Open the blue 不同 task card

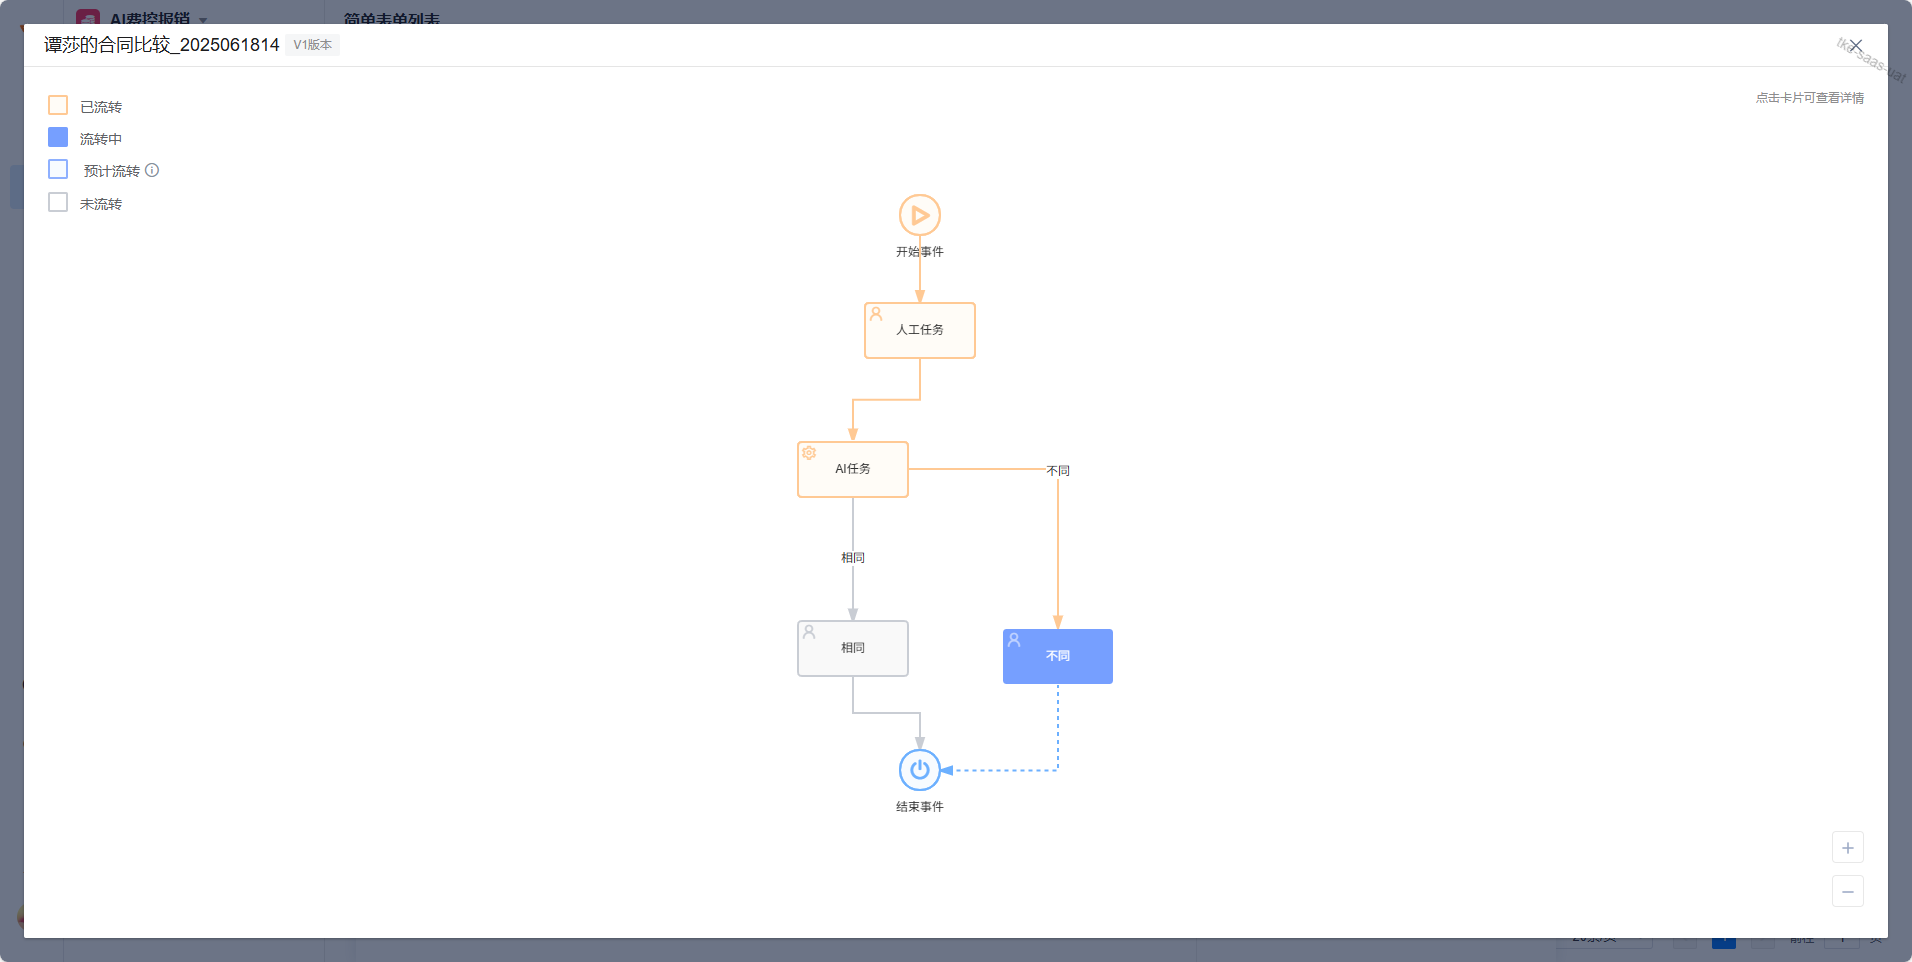[1057, 657]
